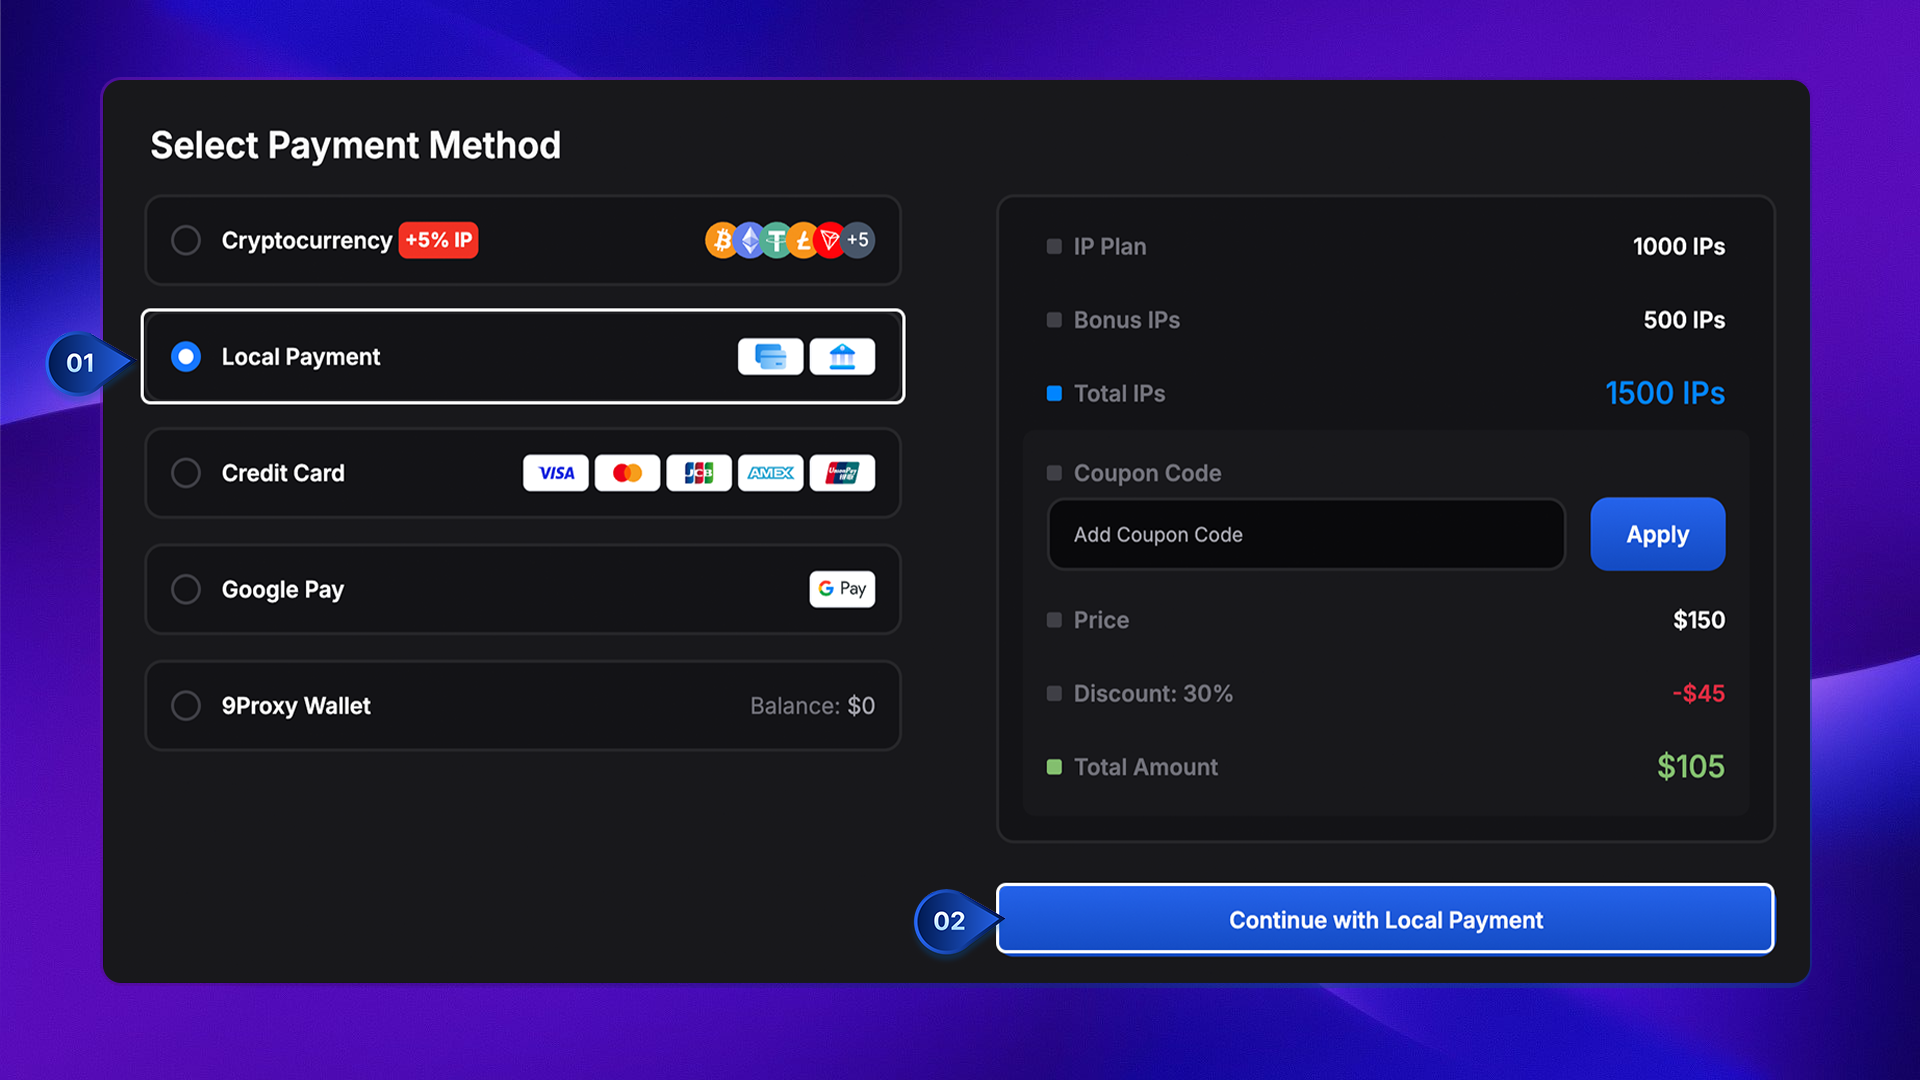The height and width of the screenshot is (1080, 1920).
Task: Select the Credit Card radio option
Action: (186, 473)
